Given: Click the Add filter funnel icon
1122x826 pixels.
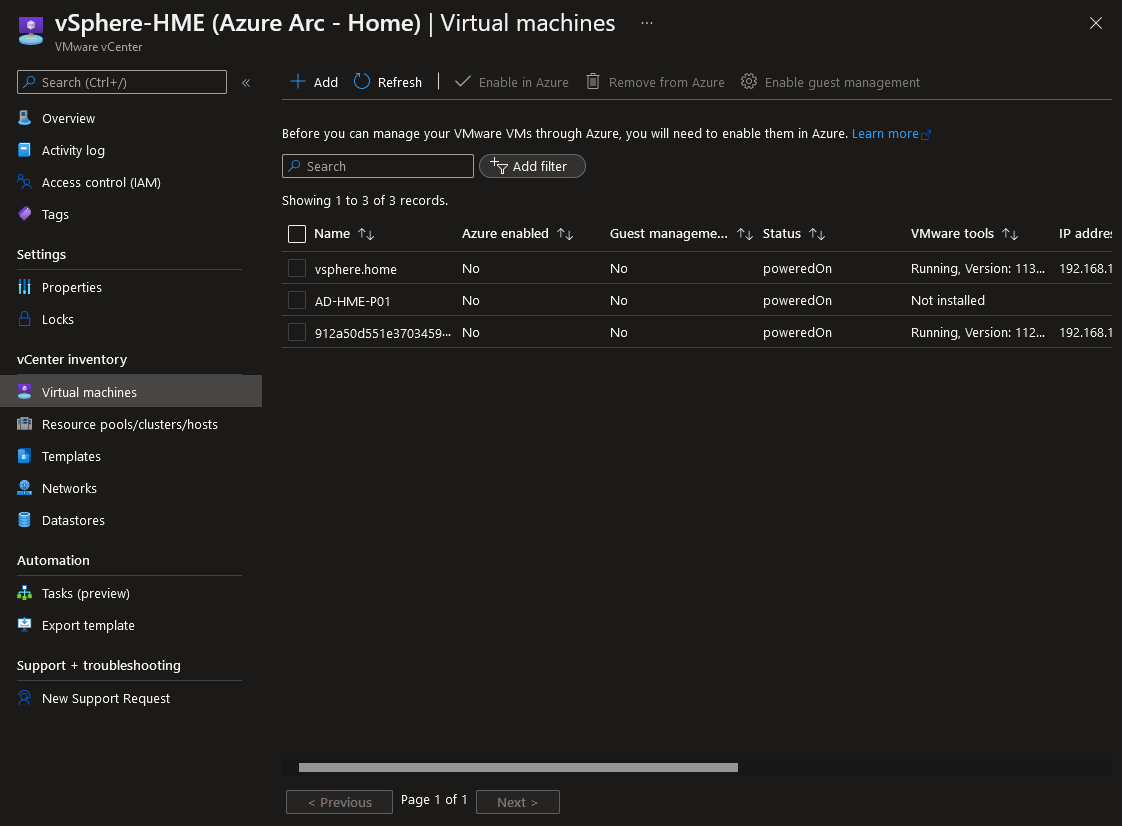Looking at the screenshot, I should [499, 166].
